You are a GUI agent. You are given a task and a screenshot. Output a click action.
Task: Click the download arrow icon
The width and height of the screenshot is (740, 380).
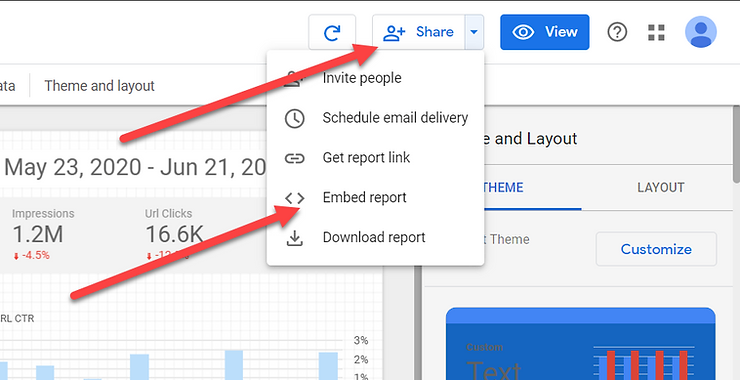tap(294, 238)
